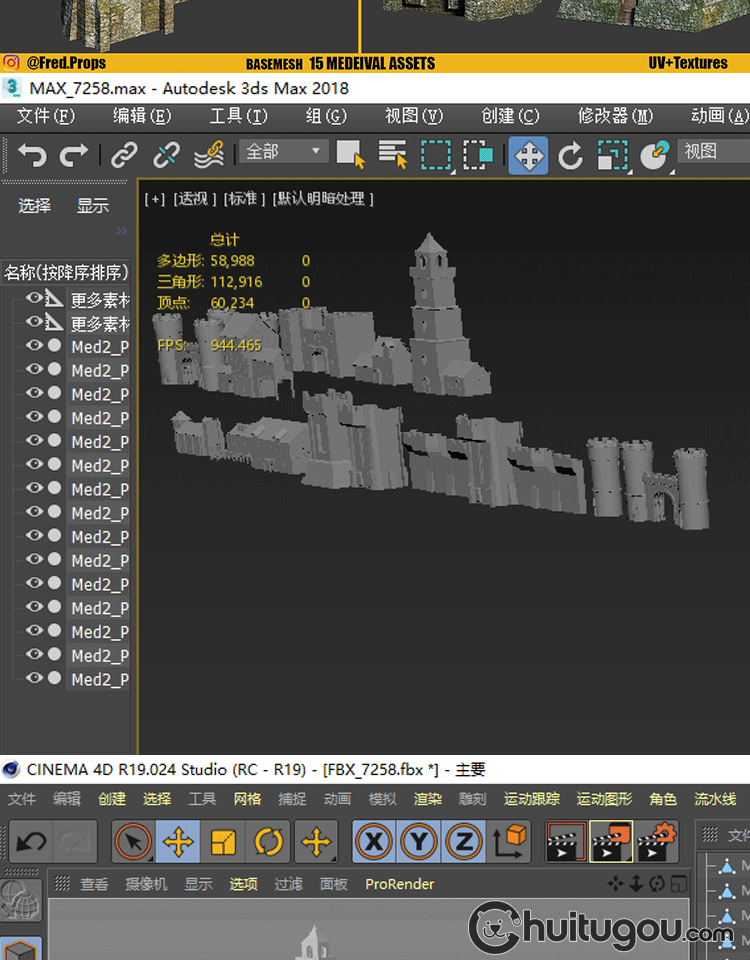Open Cinema 4D Edit Render Settings icon
Viewport: 750px width, 960px height.
pyautogui.click(x=657, y=842)
